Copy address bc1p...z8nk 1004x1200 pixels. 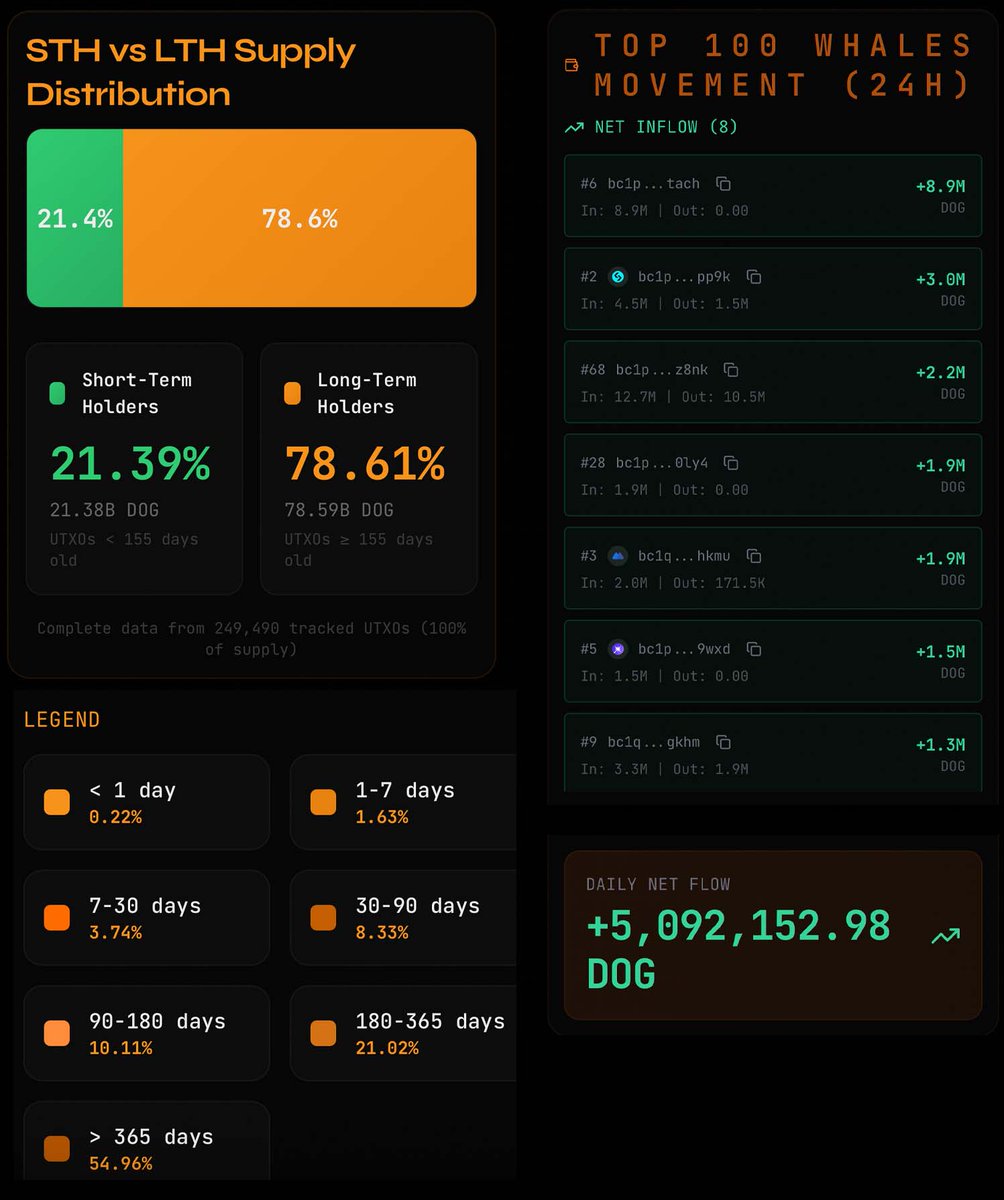731,370
